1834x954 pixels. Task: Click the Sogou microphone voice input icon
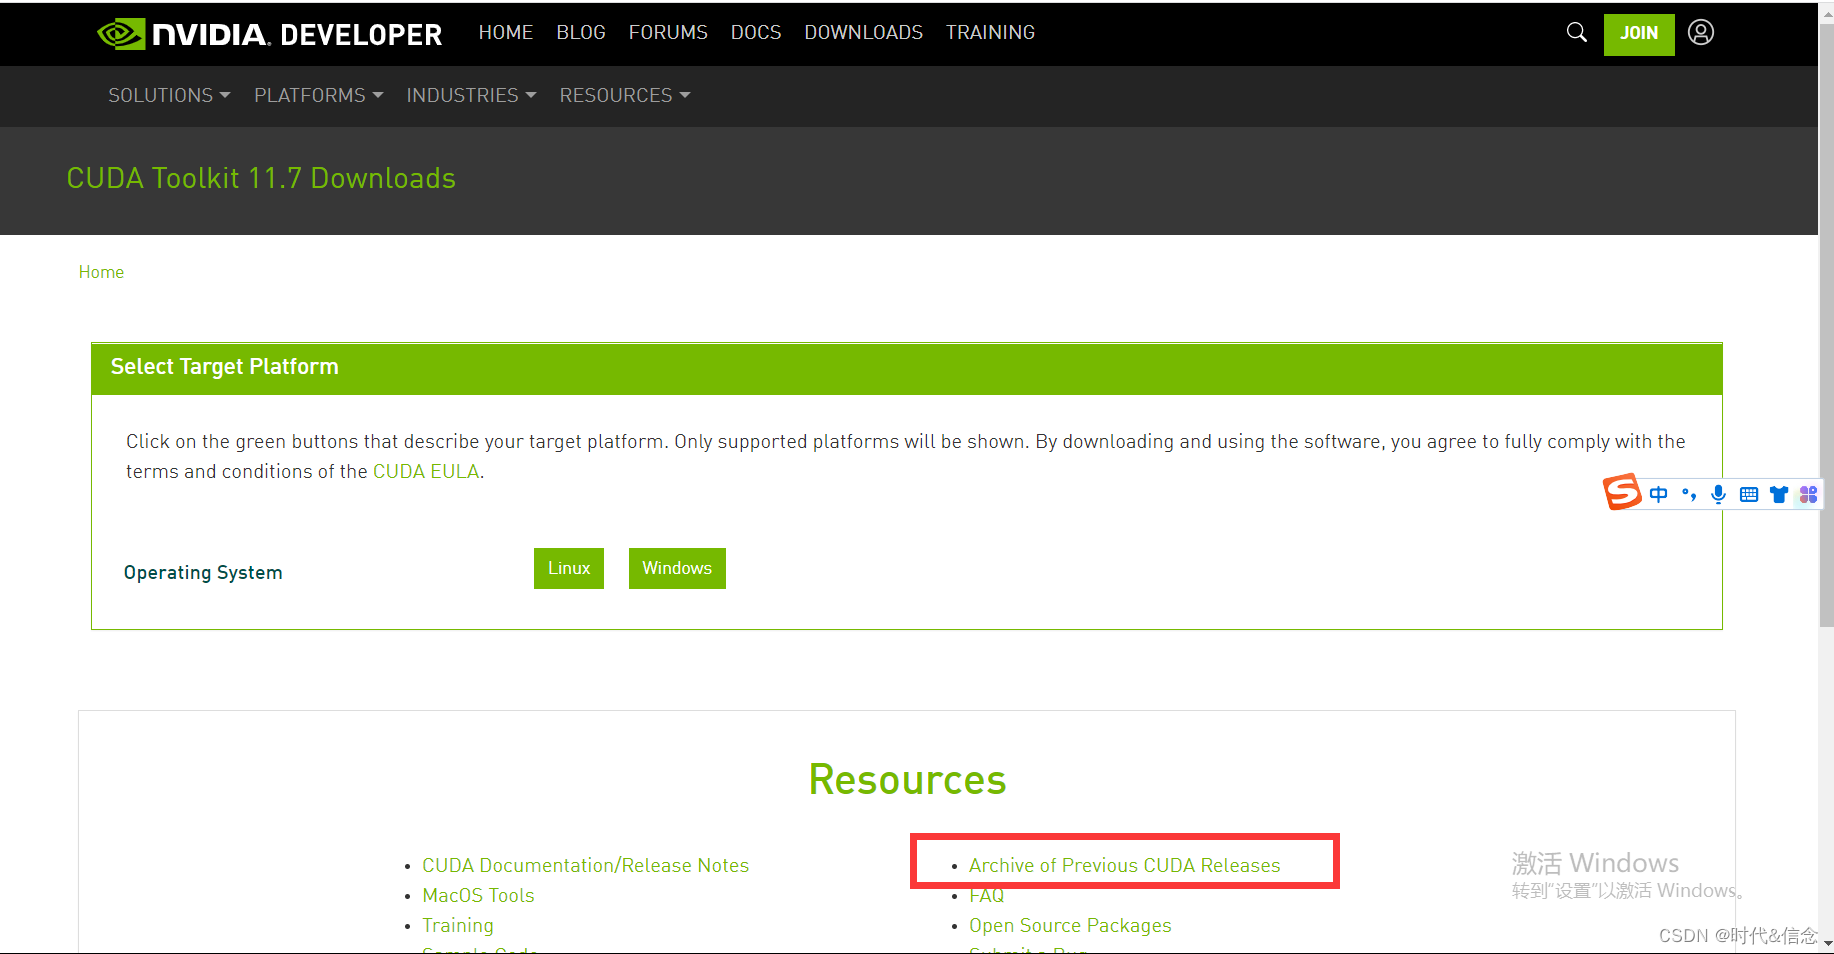click(x=1718, y=494)
